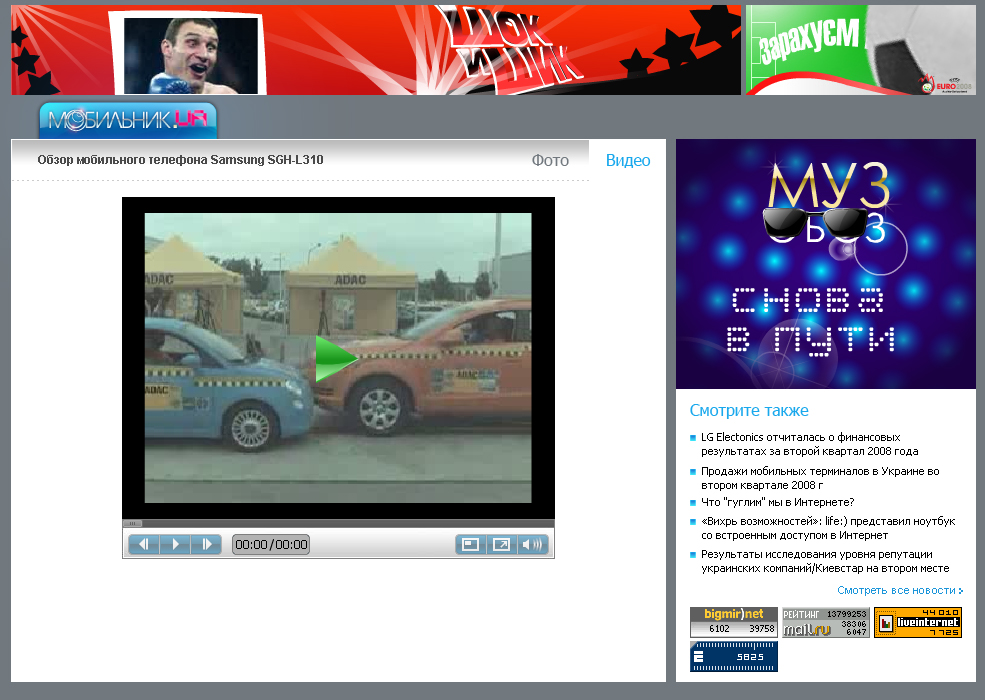Image resolution: width=985 pixels, height=700 pixels.
Task: Click the liveinternet counter badge
Action: pos(918,622)
